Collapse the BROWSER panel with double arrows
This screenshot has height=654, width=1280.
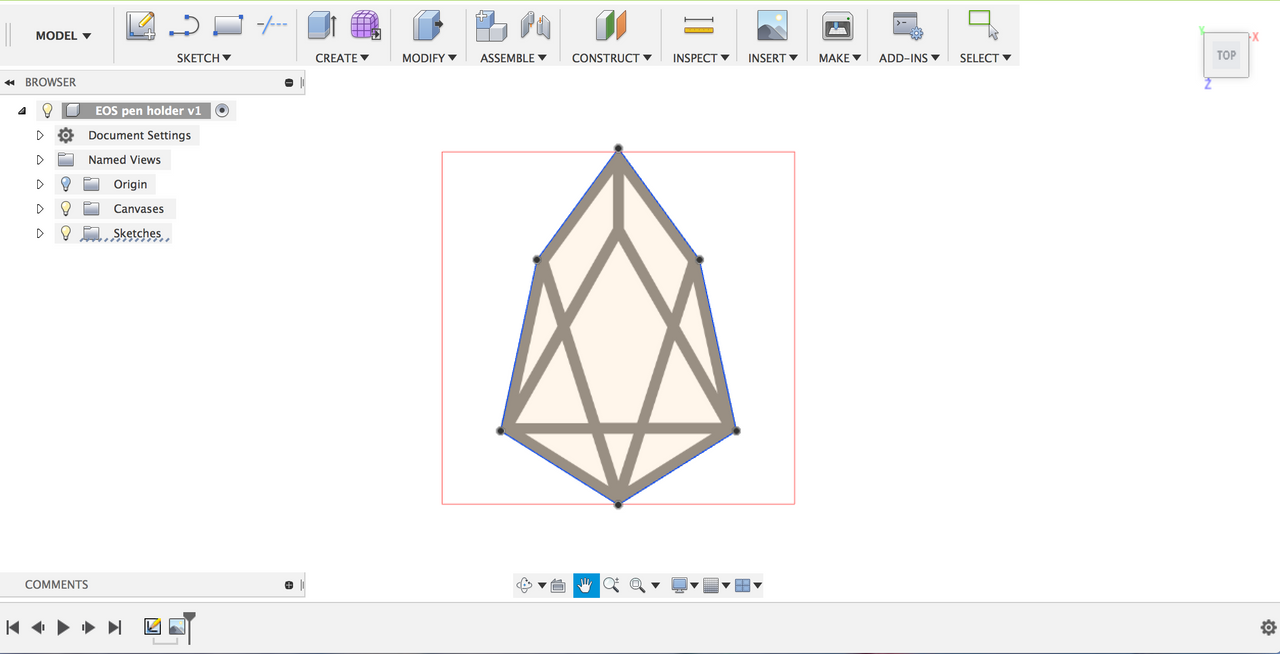point(9,82)
